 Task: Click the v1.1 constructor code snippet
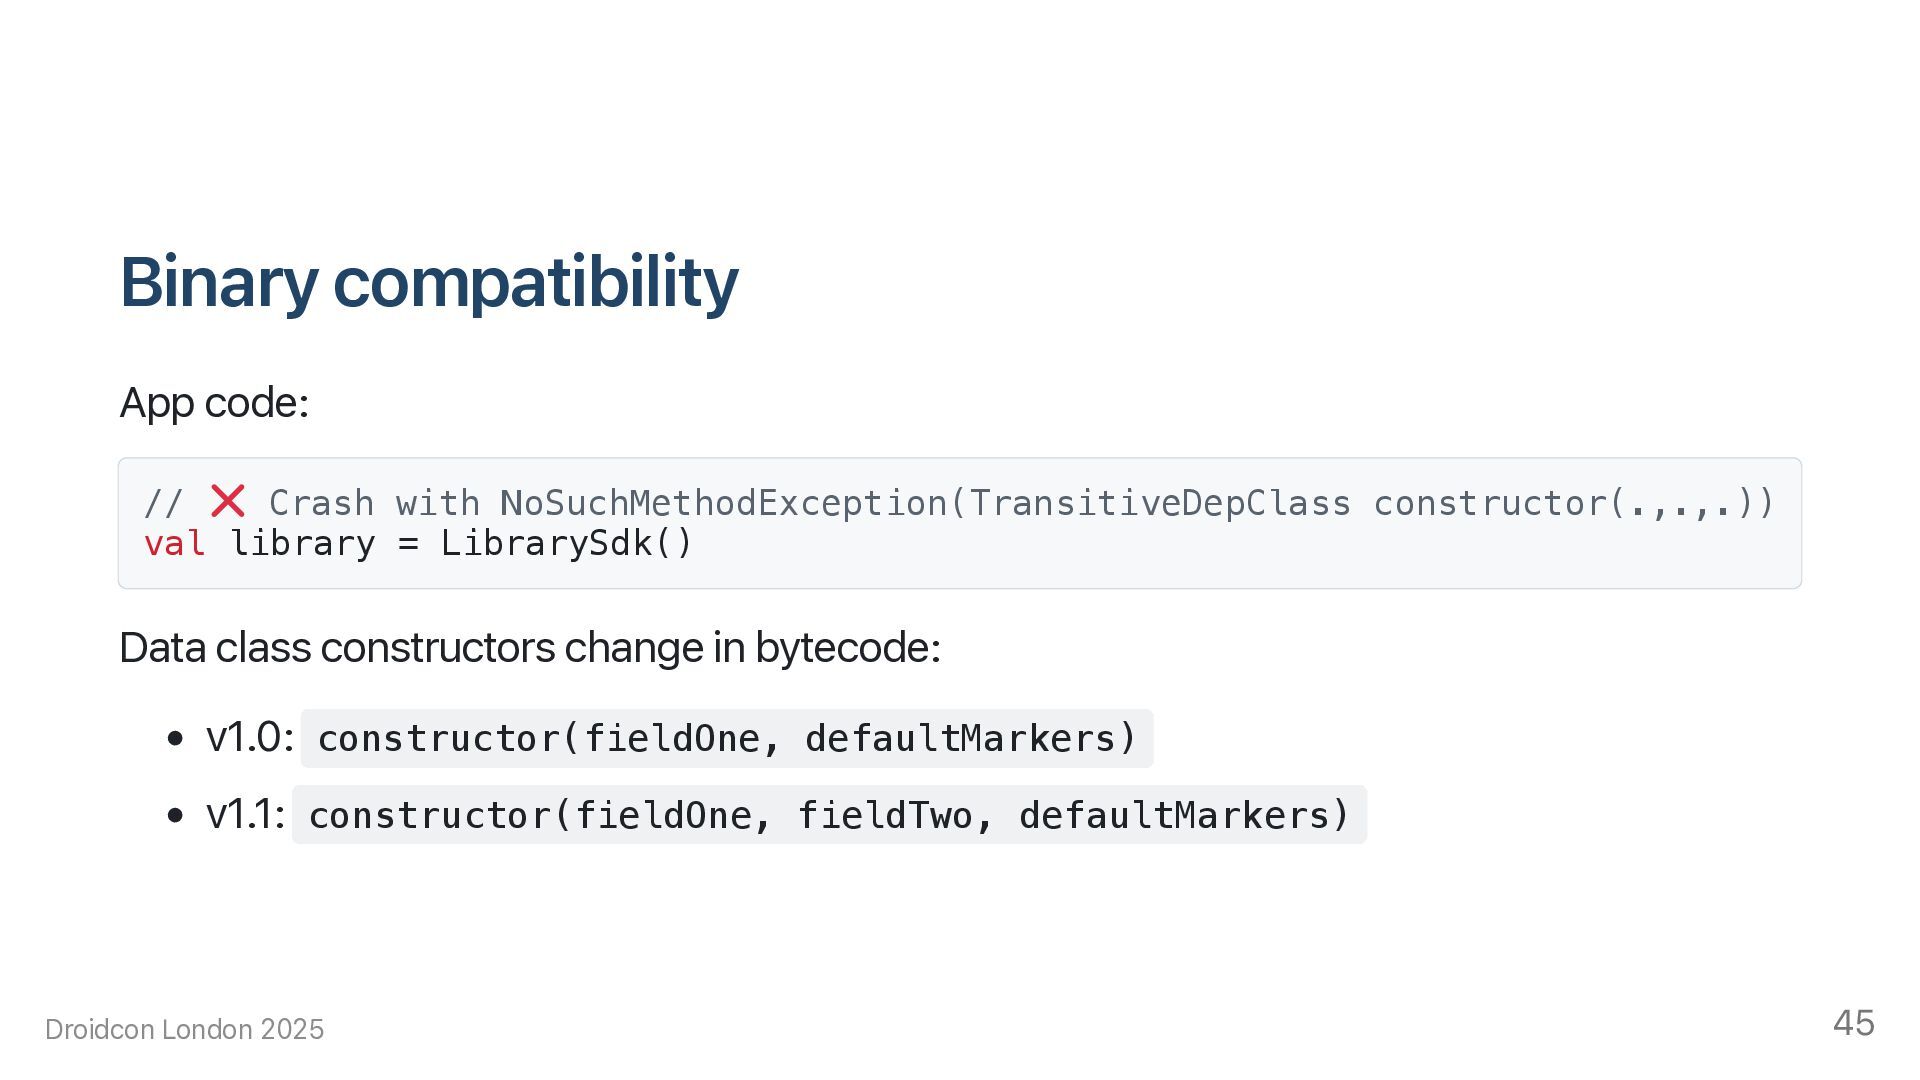[x=829, y=815]
